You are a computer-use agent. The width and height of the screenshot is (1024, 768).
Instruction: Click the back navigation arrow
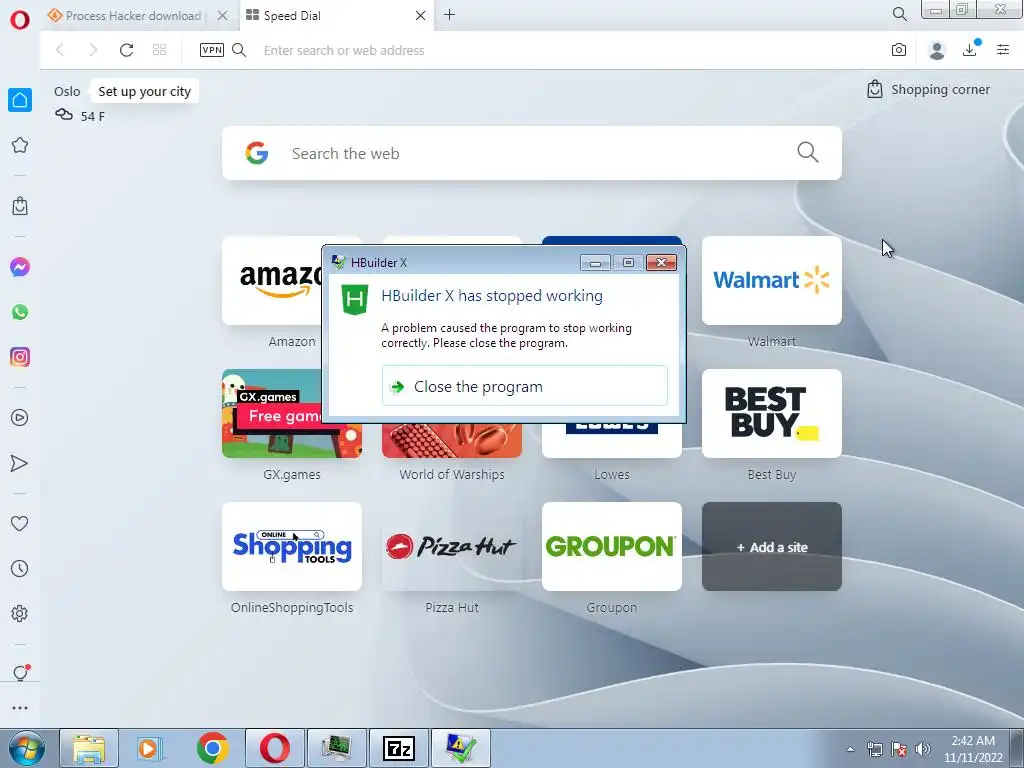point(60,50)
